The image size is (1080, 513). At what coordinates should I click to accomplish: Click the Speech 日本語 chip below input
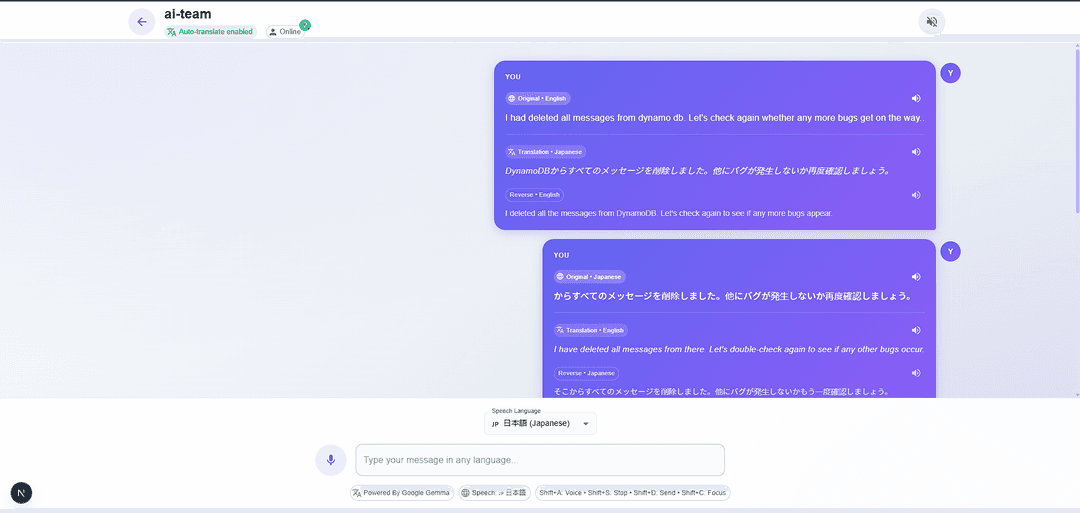494,493
